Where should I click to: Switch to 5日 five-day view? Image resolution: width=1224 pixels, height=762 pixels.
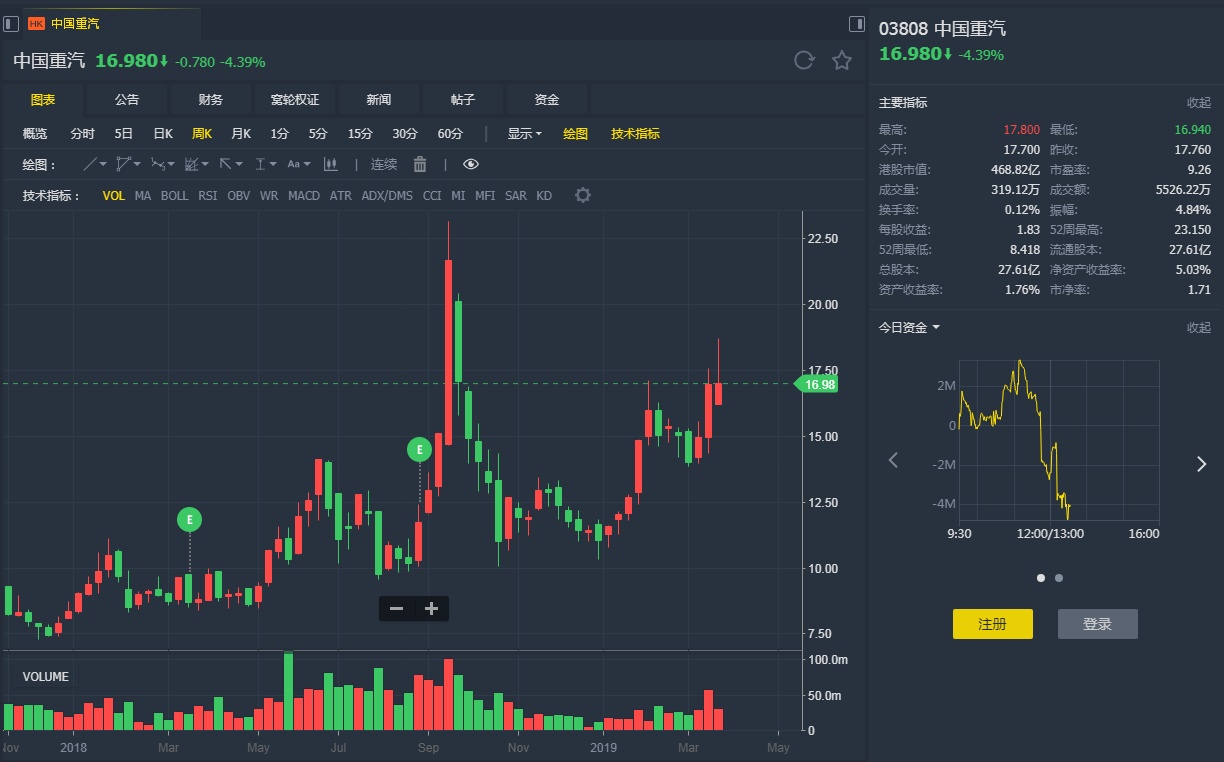coord(123,133)
